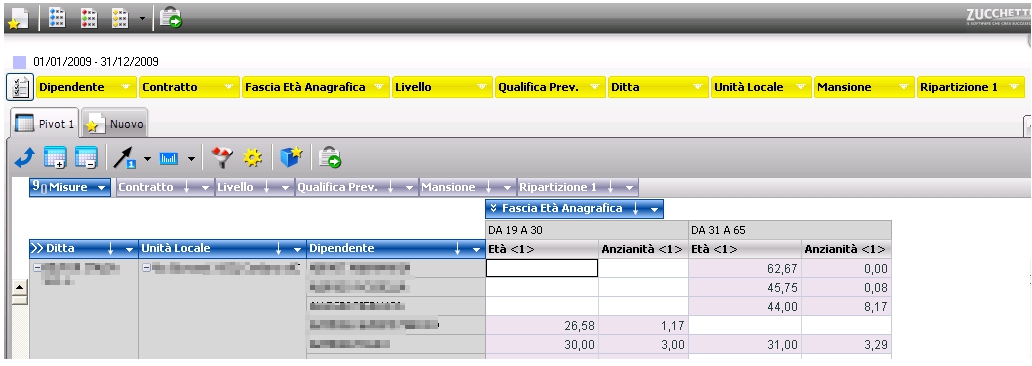Click the outlined empty cell in first row
This screenshot has width=1032, height=366.
click(542, 268)
